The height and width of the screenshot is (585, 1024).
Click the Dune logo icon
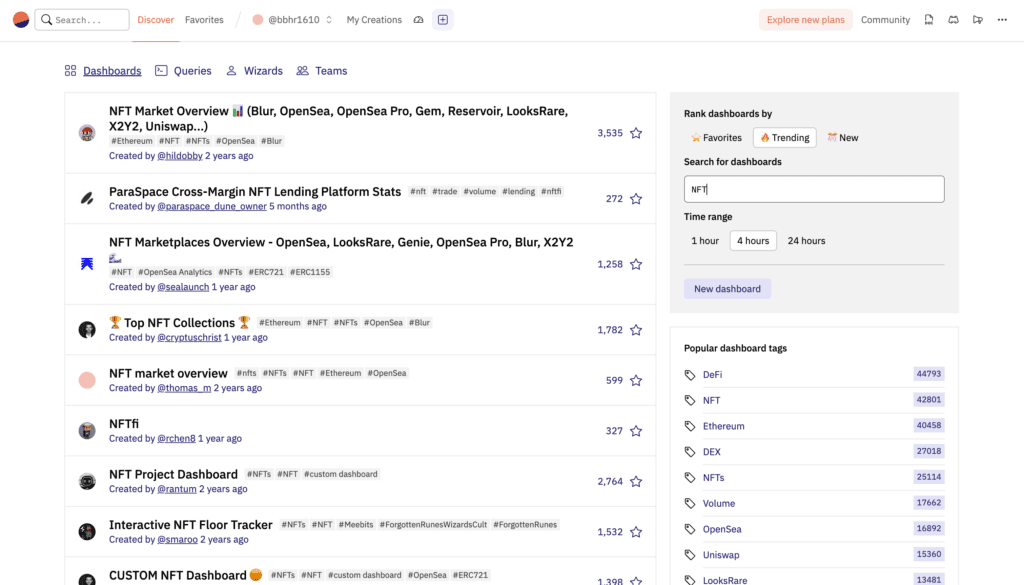coord(21,20)
